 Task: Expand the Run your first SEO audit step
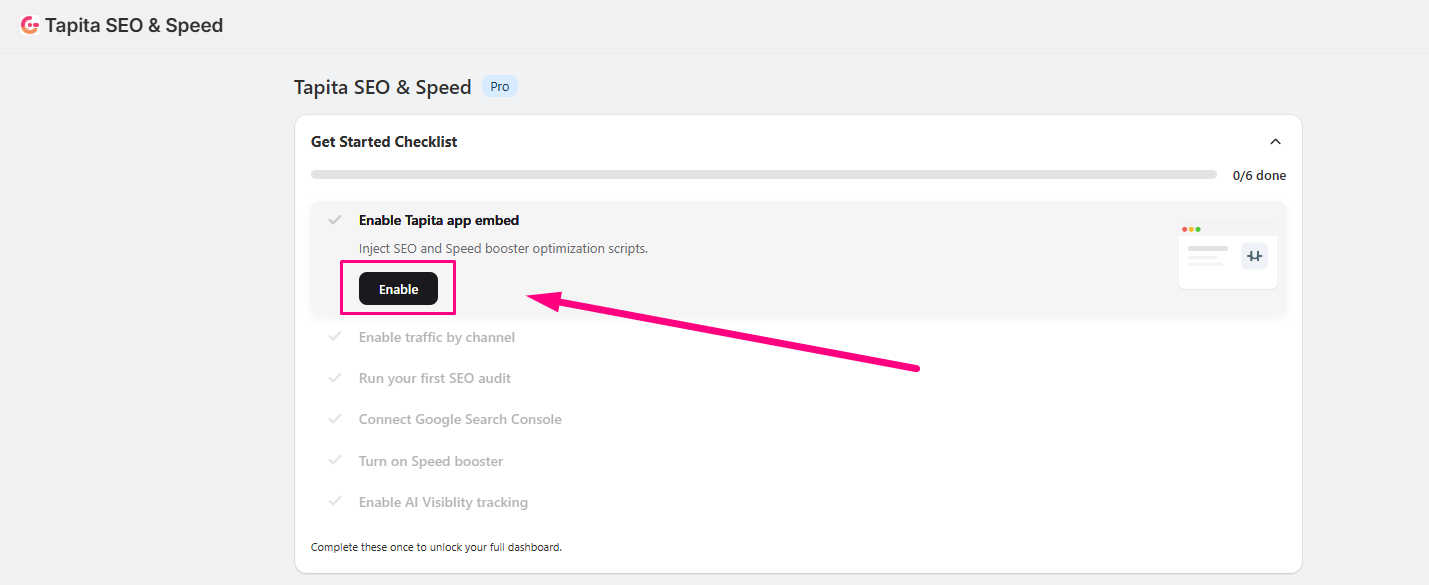click(435, 378)
